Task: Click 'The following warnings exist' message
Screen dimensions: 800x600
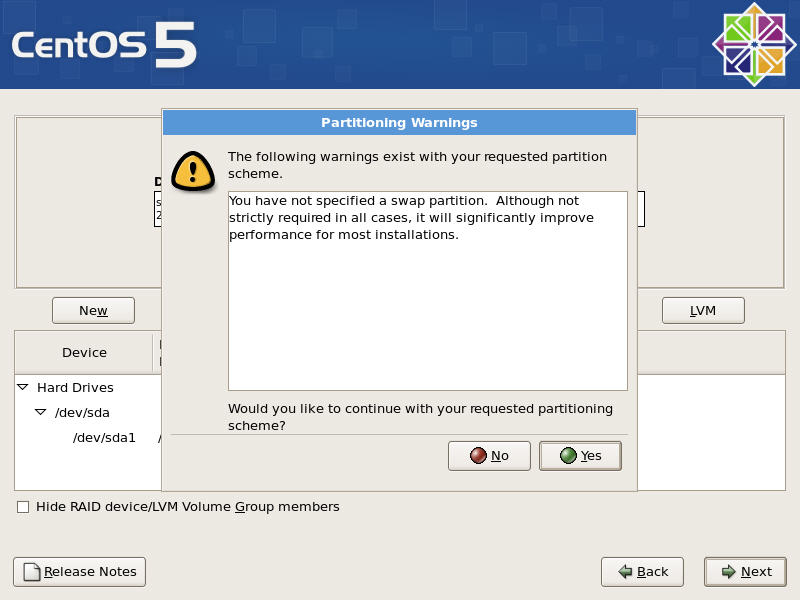Action: pyautogui.click(x=417, y=165)
